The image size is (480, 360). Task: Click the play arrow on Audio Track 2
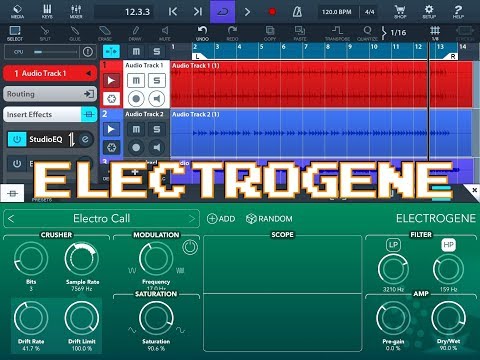click(x=111, y=129)
